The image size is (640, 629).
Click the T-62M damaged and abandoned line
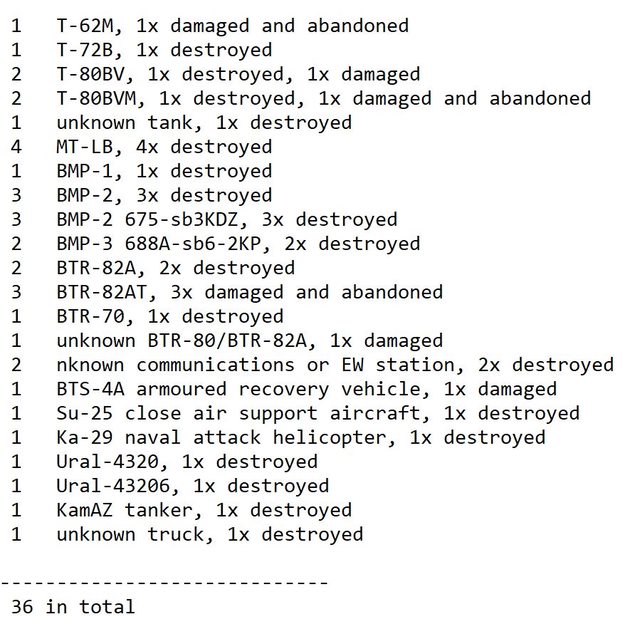232,26
